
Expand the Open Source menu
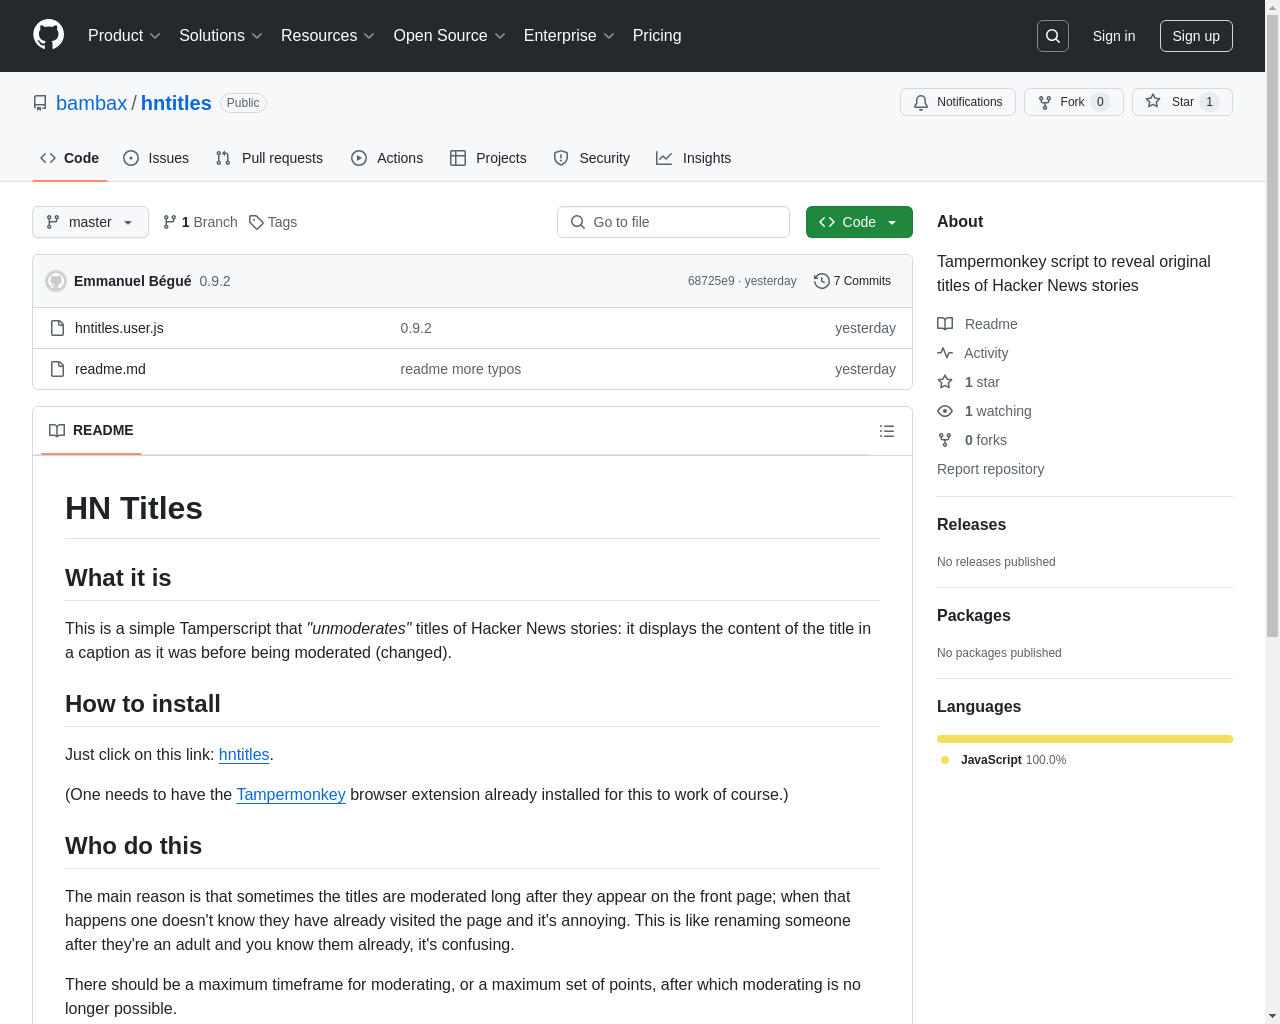coord(449,36)
